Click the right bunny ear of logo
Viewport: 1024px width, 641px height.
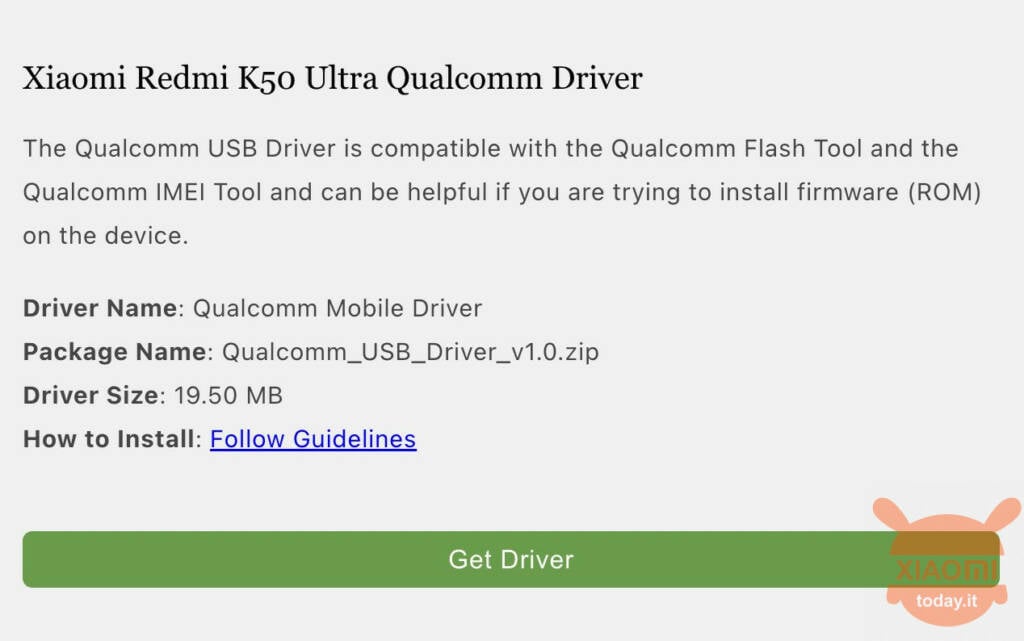[1002, 514]
